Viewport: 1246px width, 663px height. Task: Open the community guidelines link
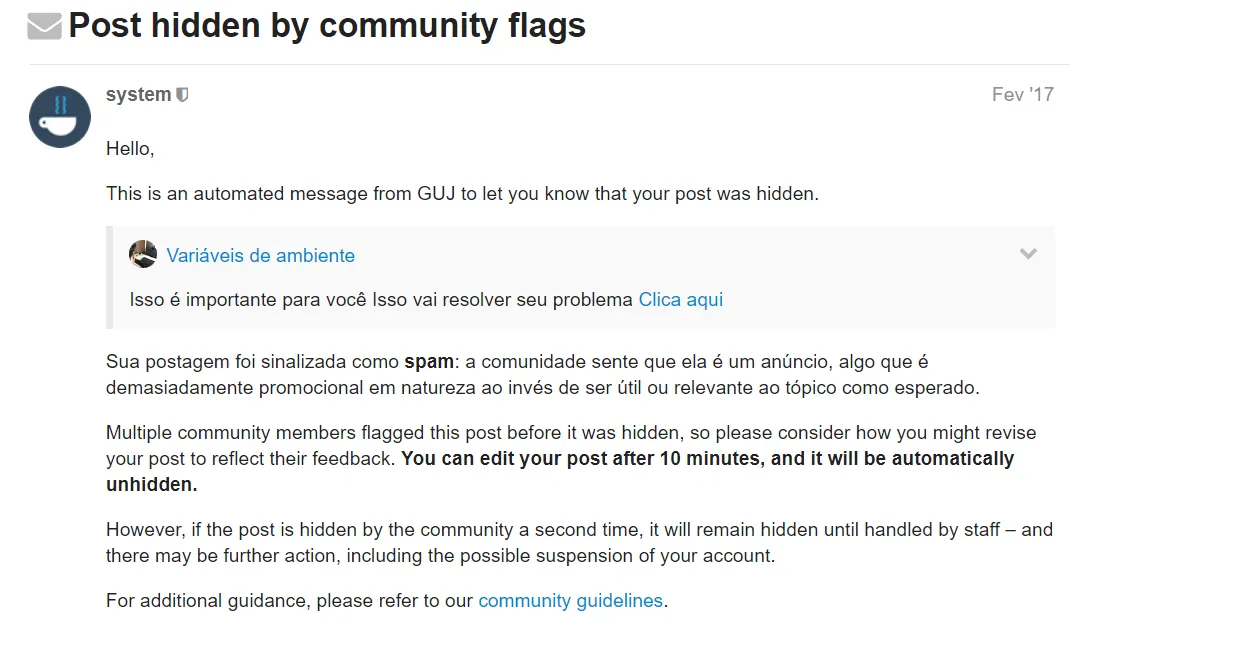570,601
